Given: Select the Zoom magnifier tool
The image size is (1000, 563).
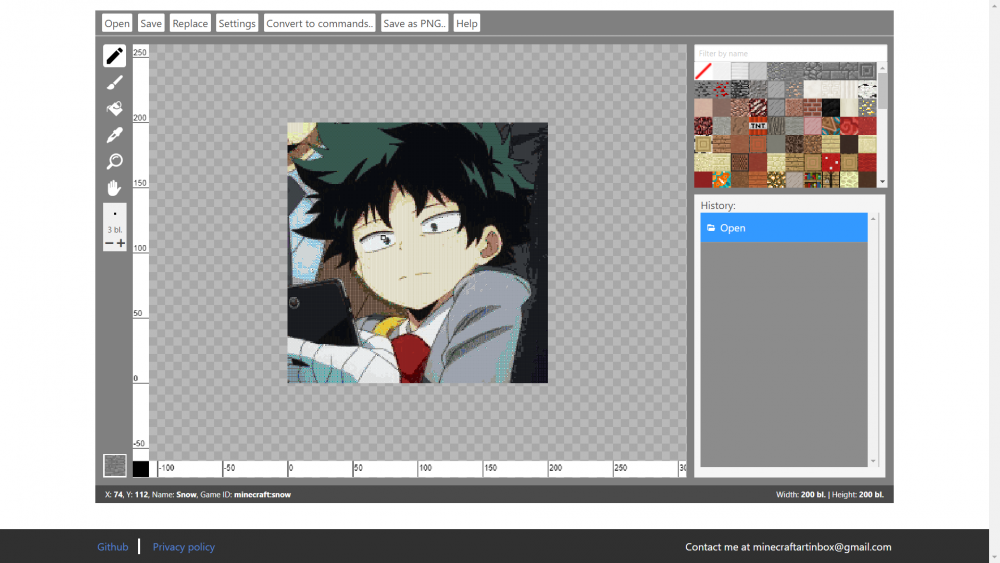Looking at the screenshot, I should [114, 161].
